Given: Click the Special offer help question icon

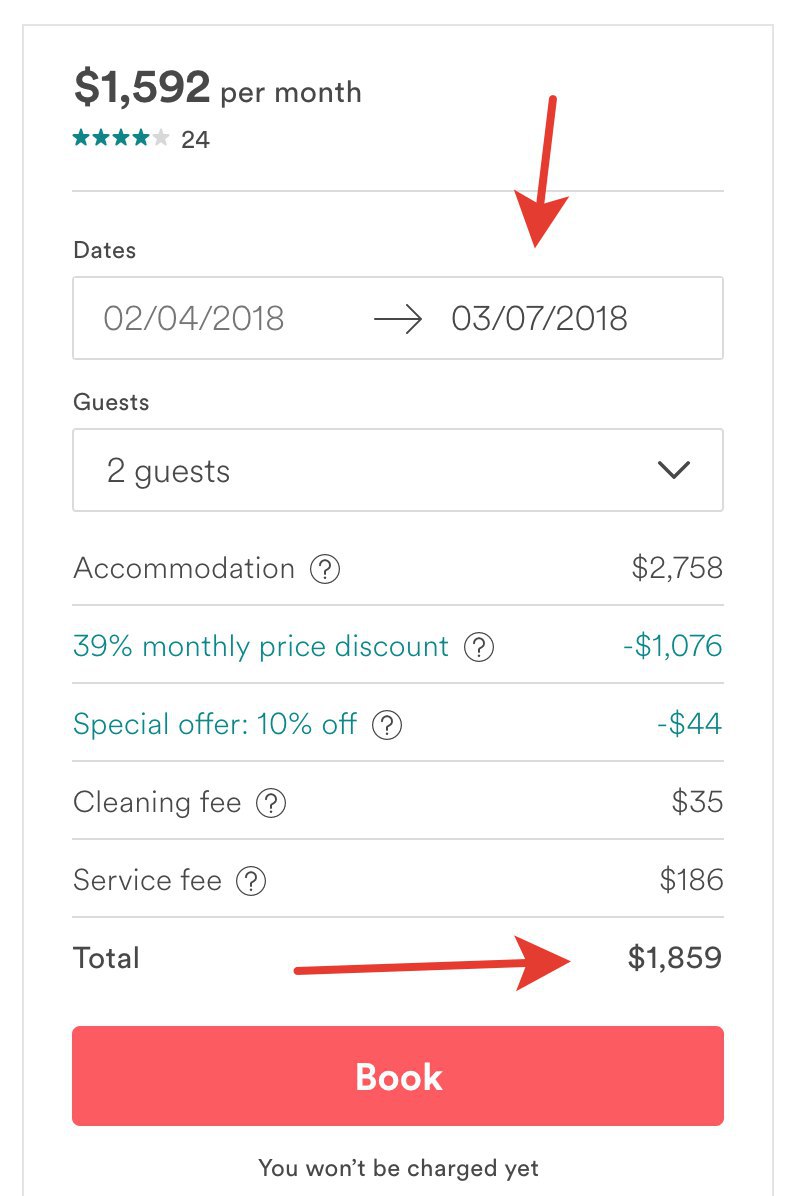Looking at the screenshot, I should tap(387, 725).
